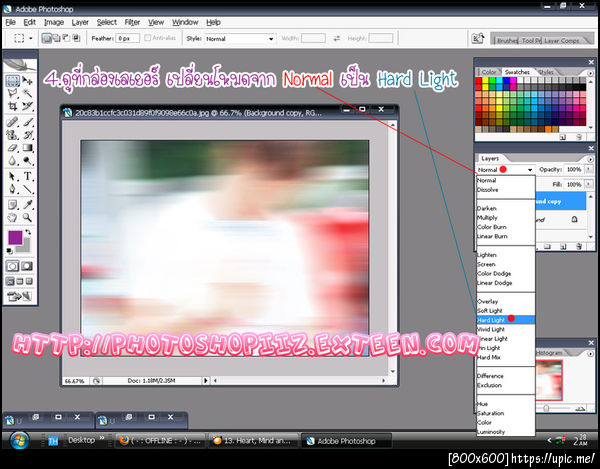This screenshot has width=600, height=469.
Task: Open the File Browser toggle icon
Action: [x=478, y=39]
